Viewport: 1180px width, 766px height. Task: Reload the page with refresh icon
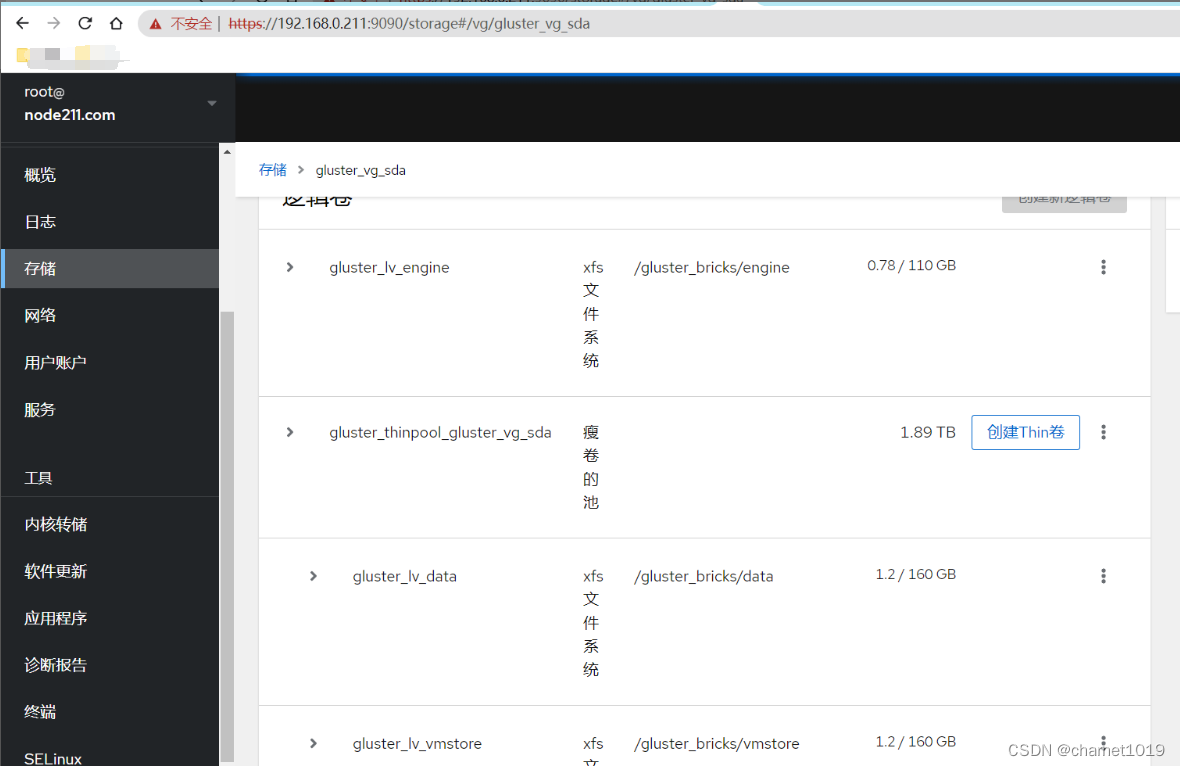click(85, 23)
